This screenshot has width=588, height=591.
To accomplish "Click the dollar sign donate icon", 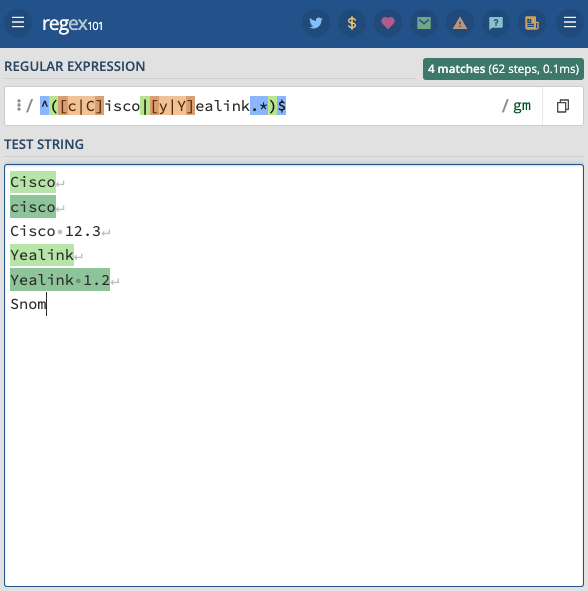I will (x=352, y=23).
